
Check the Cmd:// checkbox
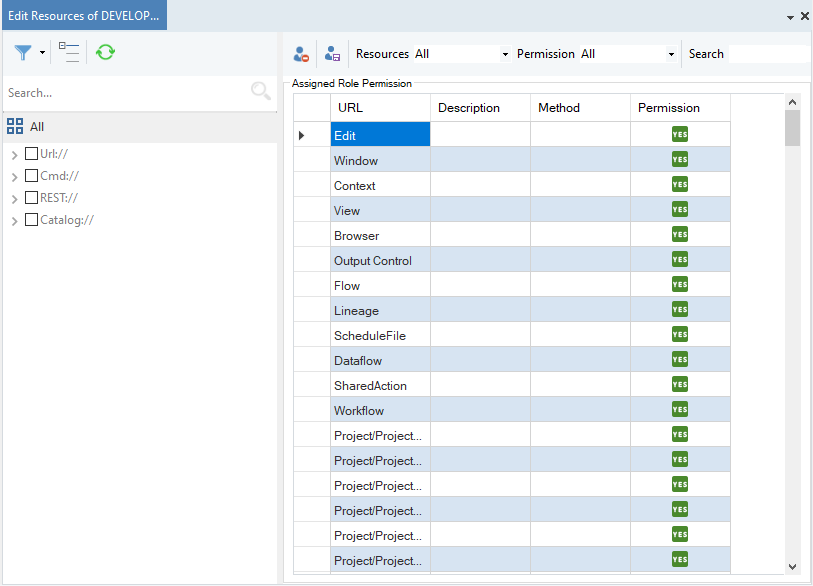click(31, 176)
